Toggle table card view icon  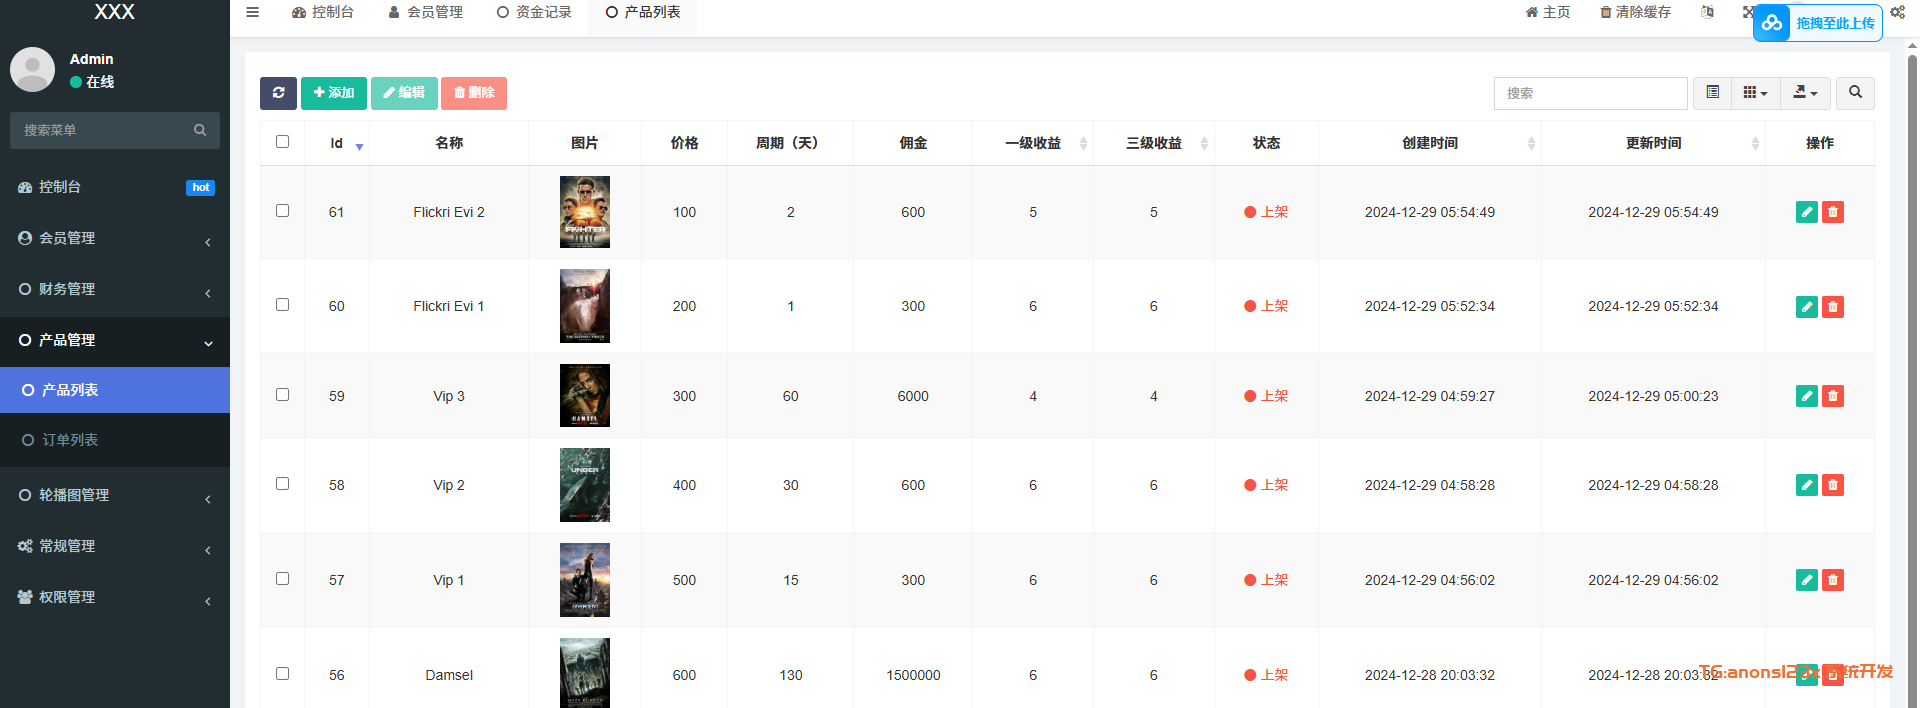point(1712,93)
